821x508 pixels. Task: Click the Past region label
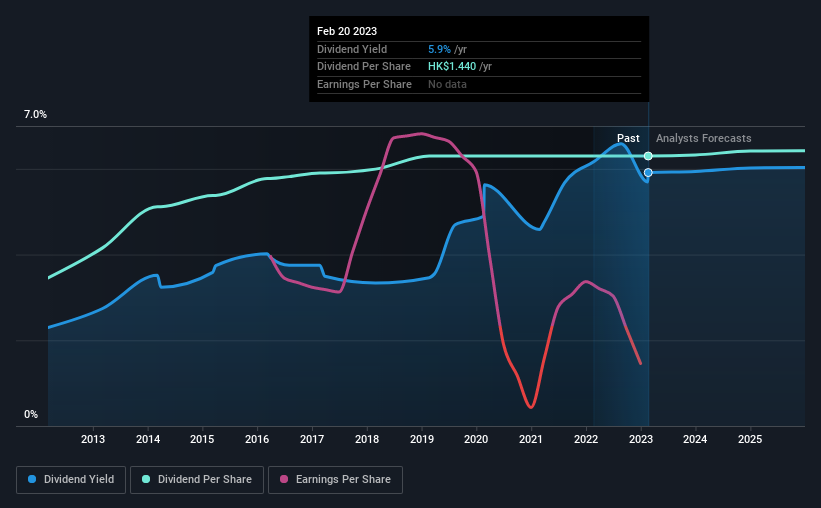(x=628, y=138)
